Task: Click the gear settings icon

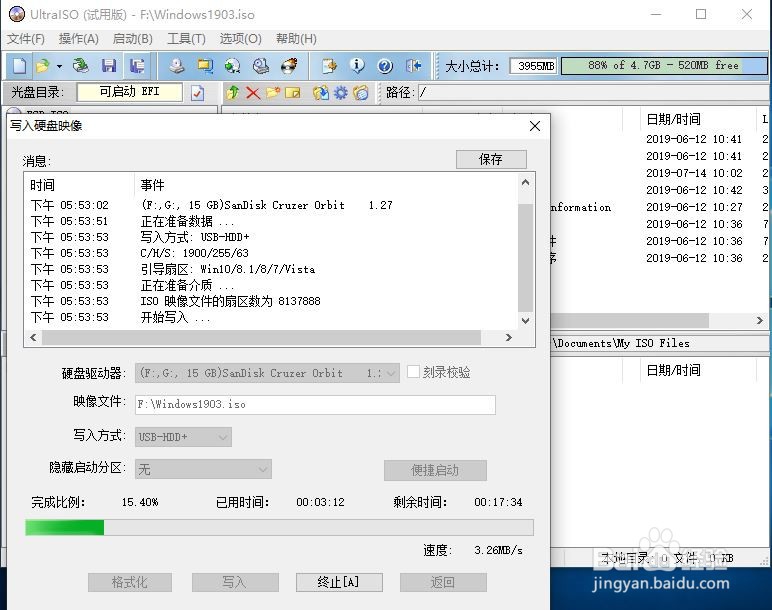Action: (341, 93)
